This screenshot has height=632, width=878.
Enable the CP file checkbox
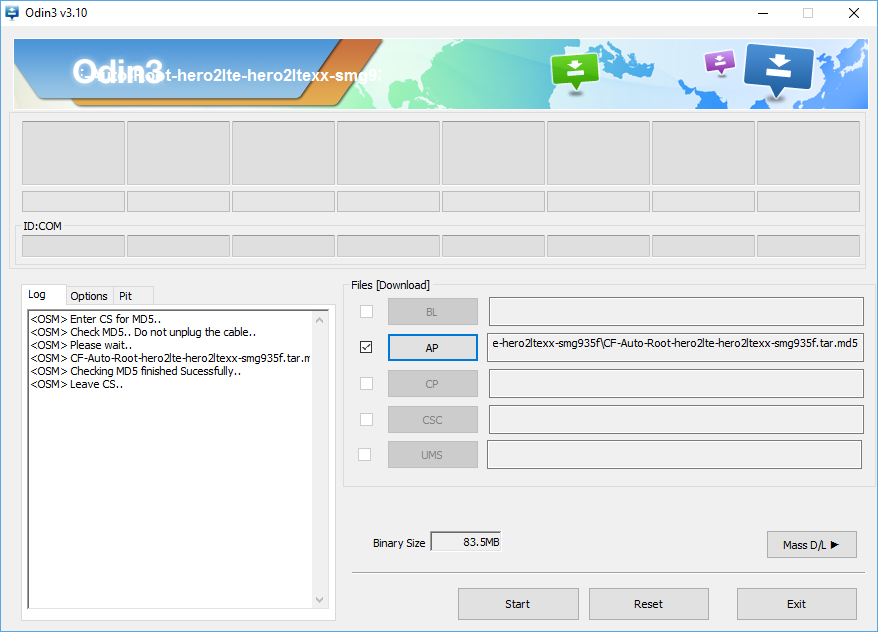pos(365,384)
